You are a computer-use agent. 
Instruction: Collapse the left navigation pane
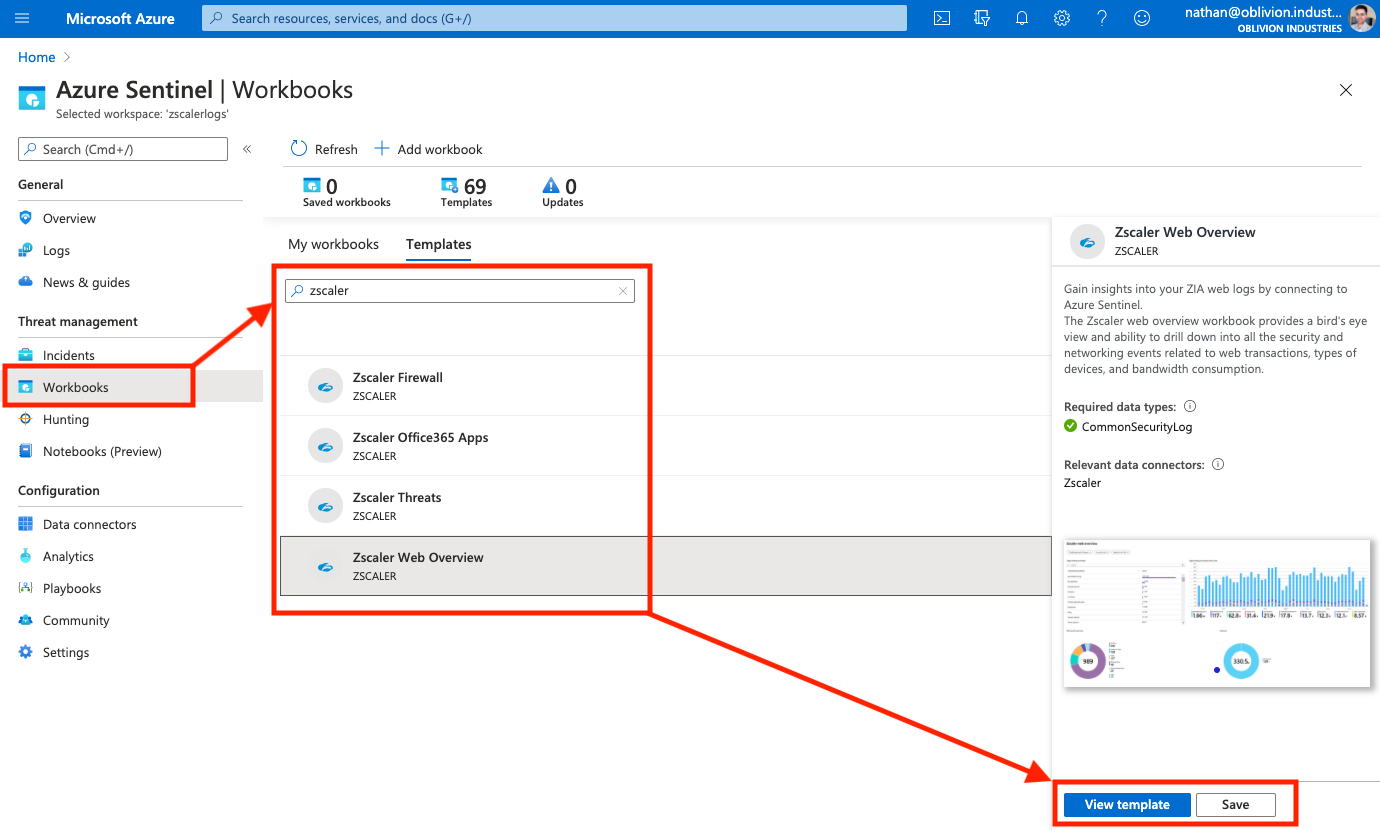point(247,149)
